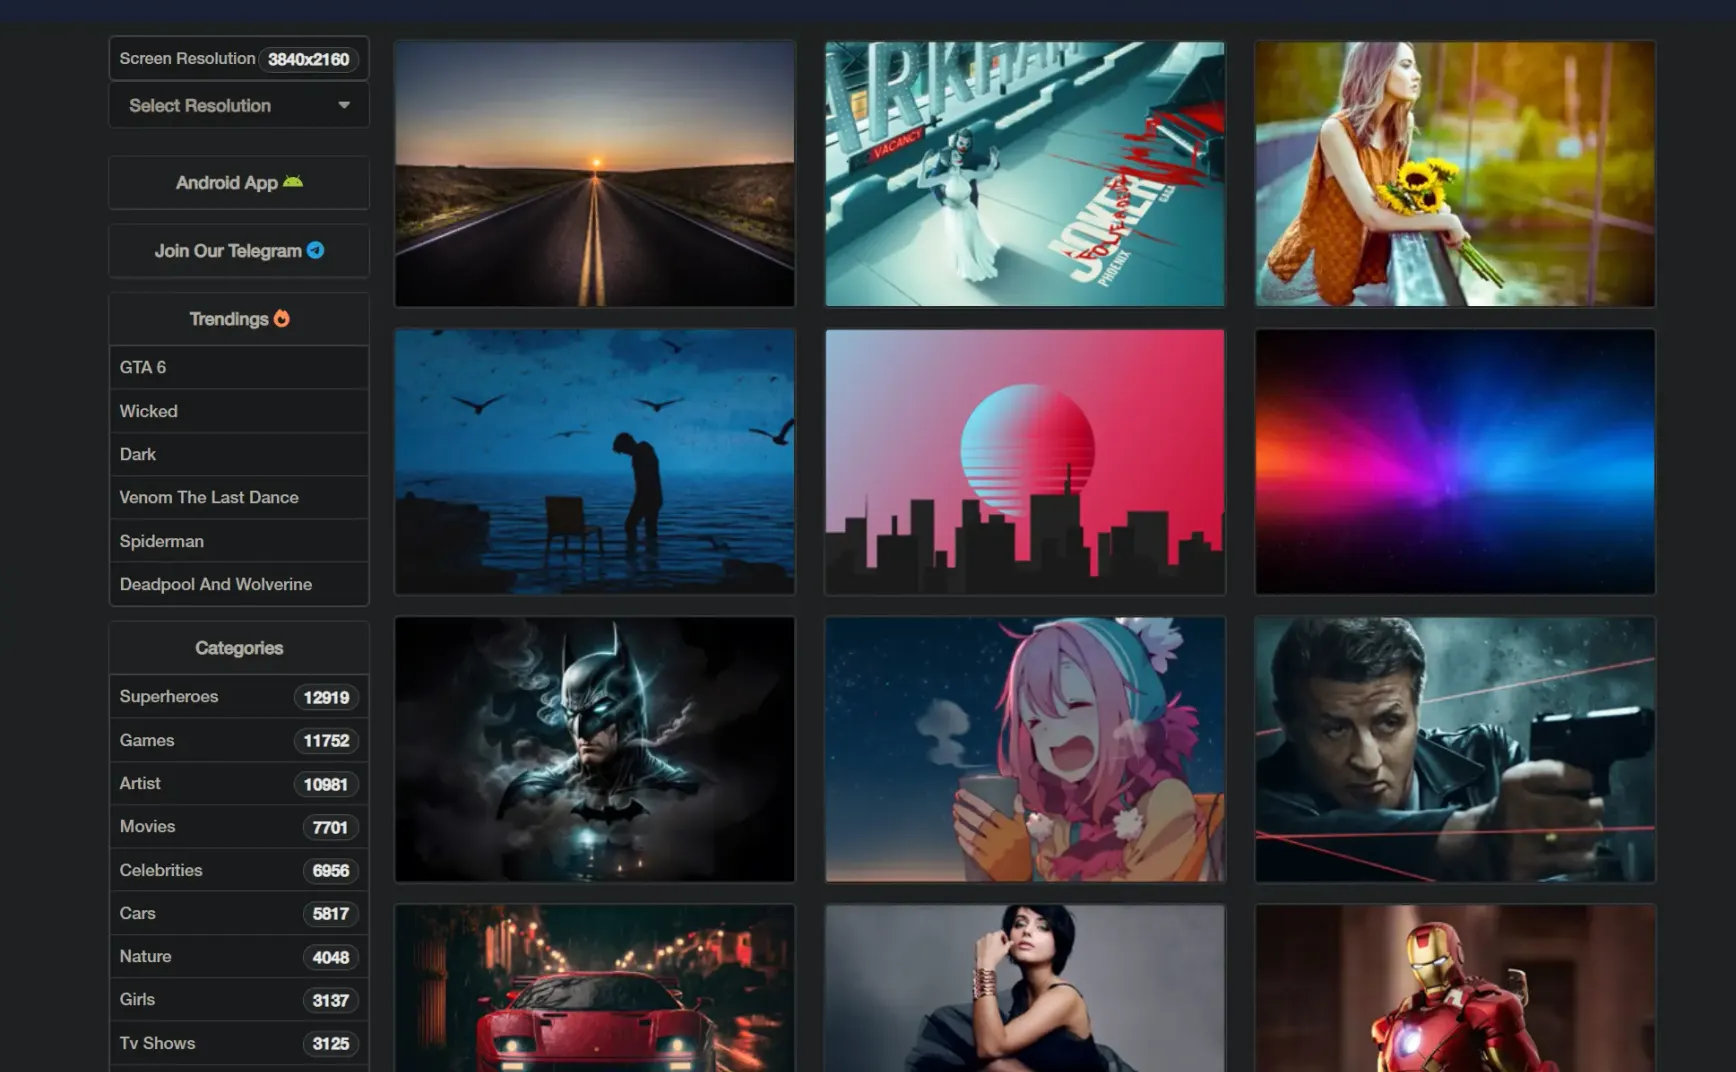Click the Movies count badge 7701
The height and width of the screenshot is (1072, 1736).
pyautogui.click(x=330, y=827)
